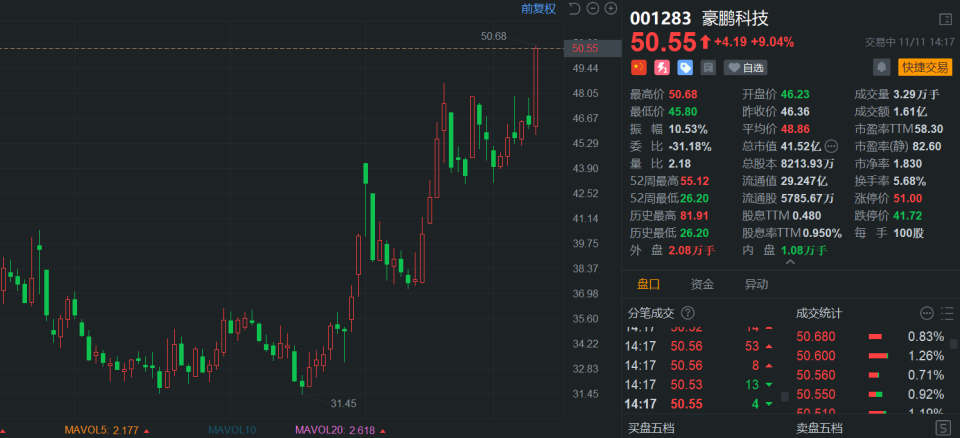Switch to the 盘口 tab
Image resolution: width=960 pixels, height=438 pixels.
pyautogui.click(x=648, y=284)
